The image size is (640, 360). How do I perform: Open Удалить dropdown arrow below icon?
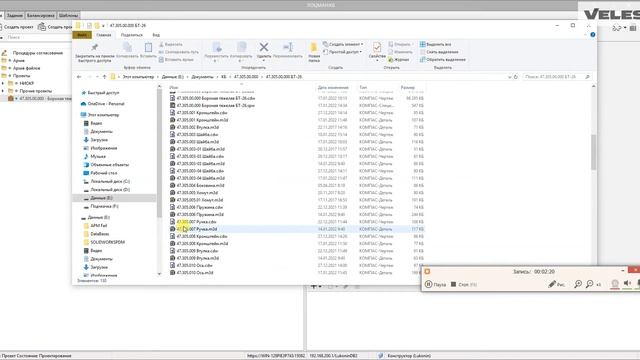point(264,61)
